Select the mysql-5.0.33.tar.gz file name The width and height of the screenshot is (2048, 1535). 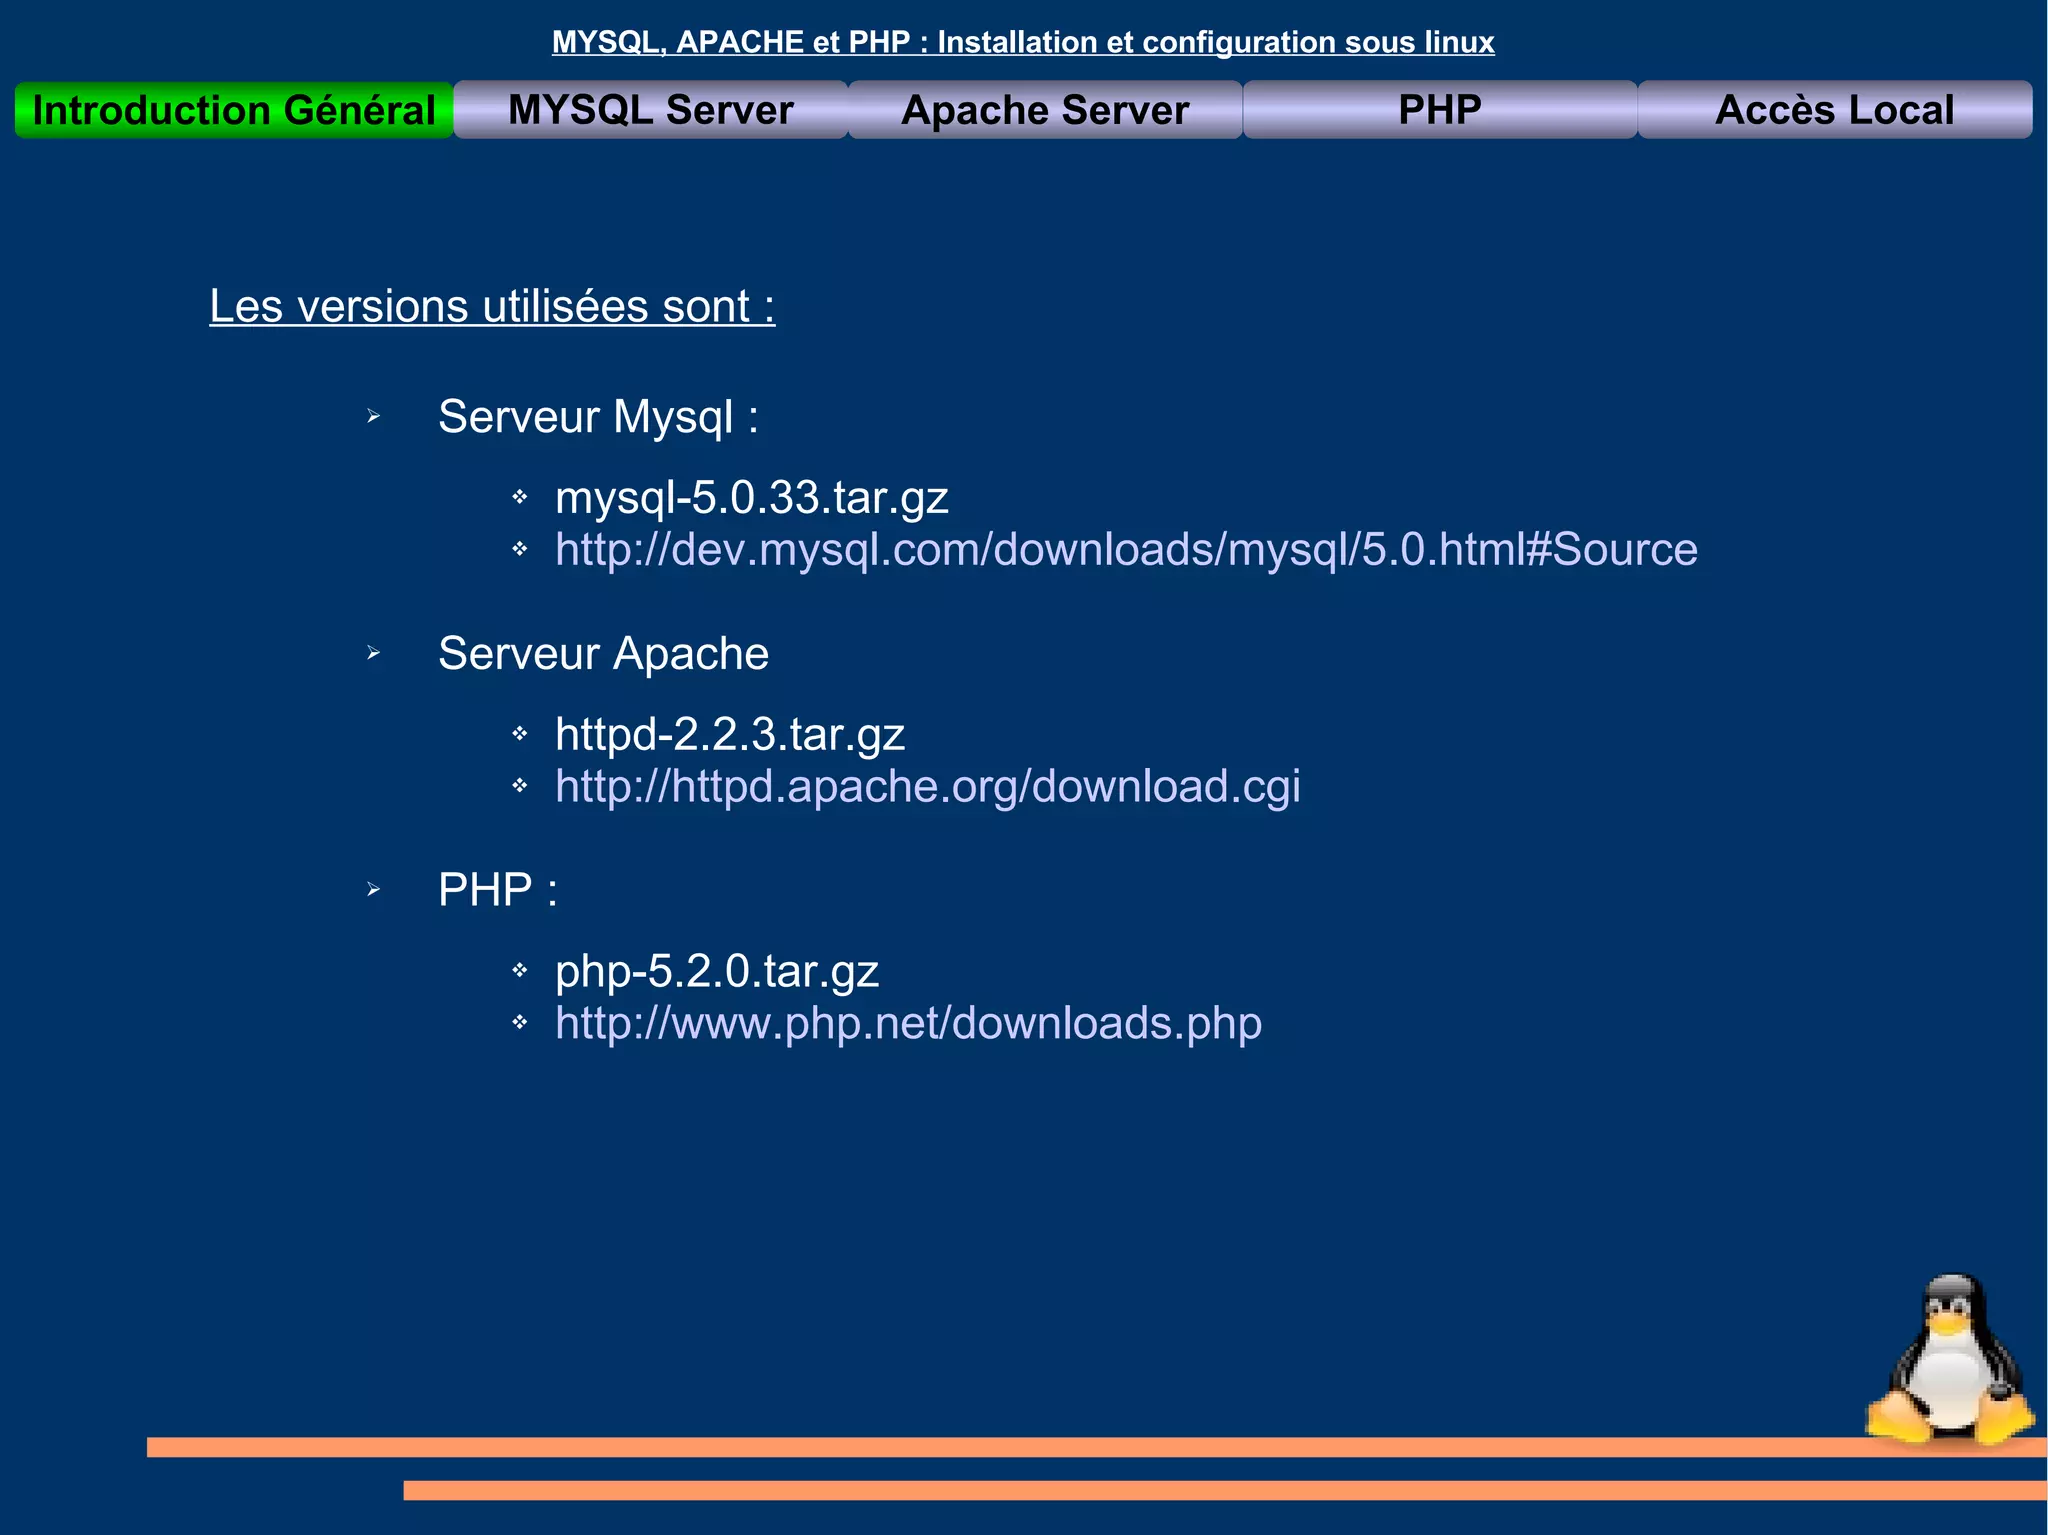752,498
